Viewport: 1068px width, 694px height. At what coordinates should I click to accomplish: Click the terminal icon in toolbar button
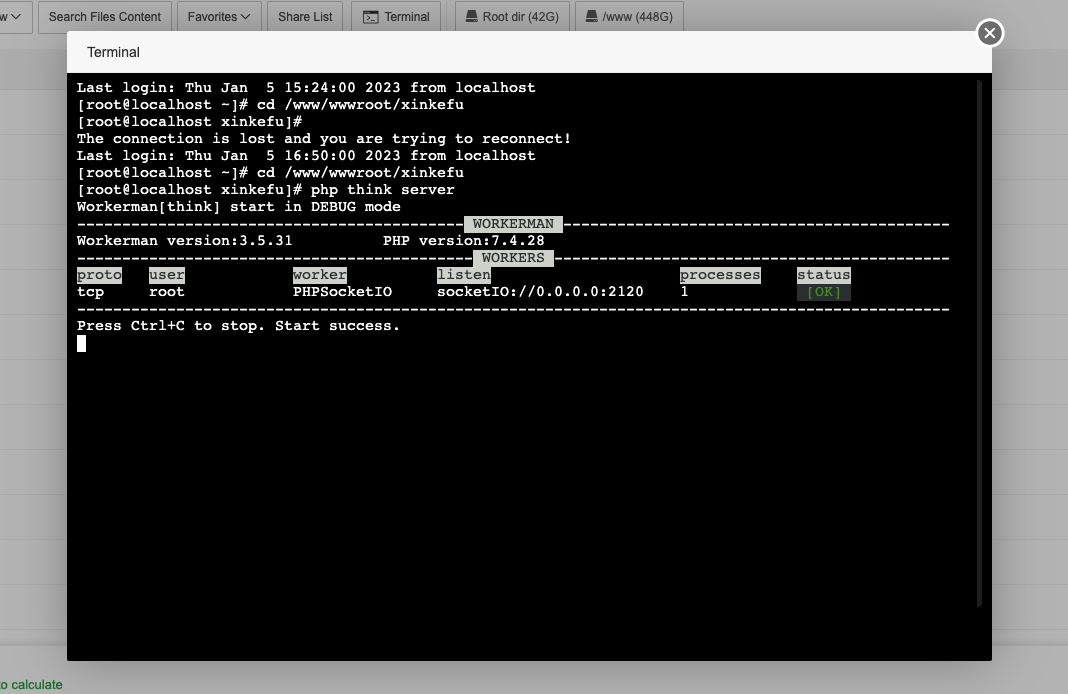371,17
